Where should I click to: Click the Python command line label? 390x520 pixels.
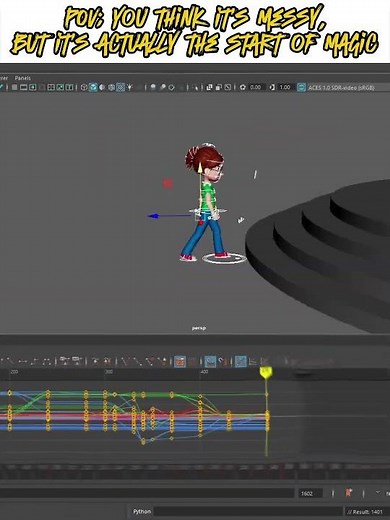tap(142, 511)
